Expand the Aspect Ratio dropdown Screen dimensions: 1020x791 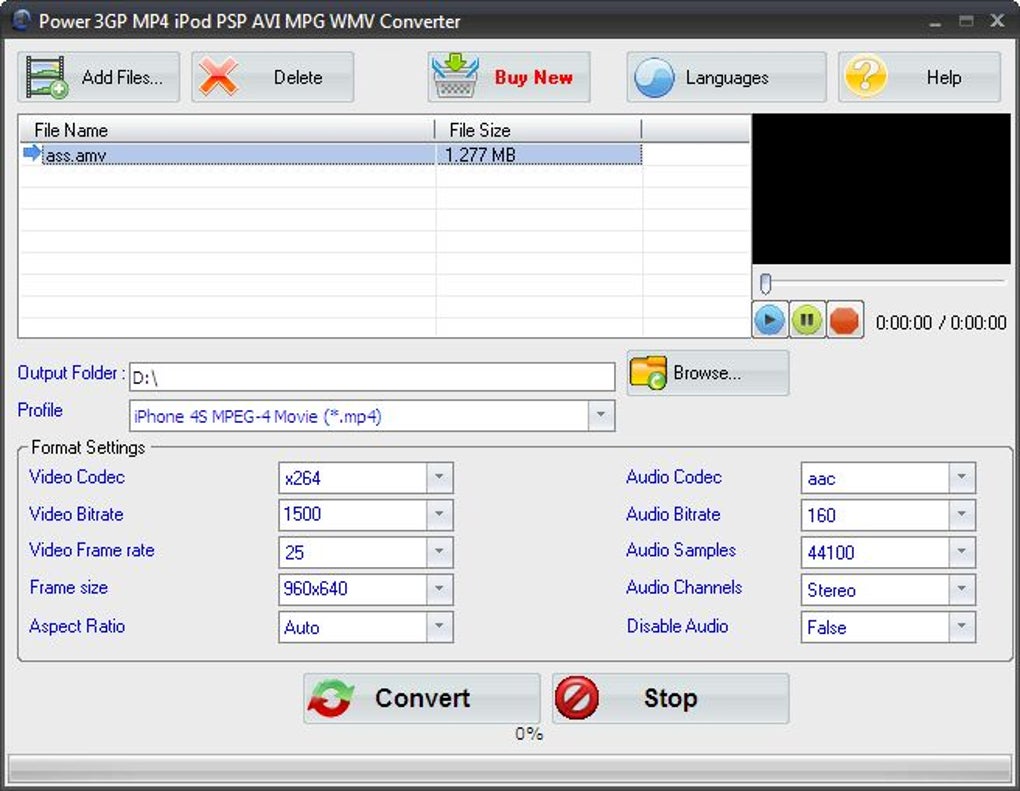click(439, 626)
